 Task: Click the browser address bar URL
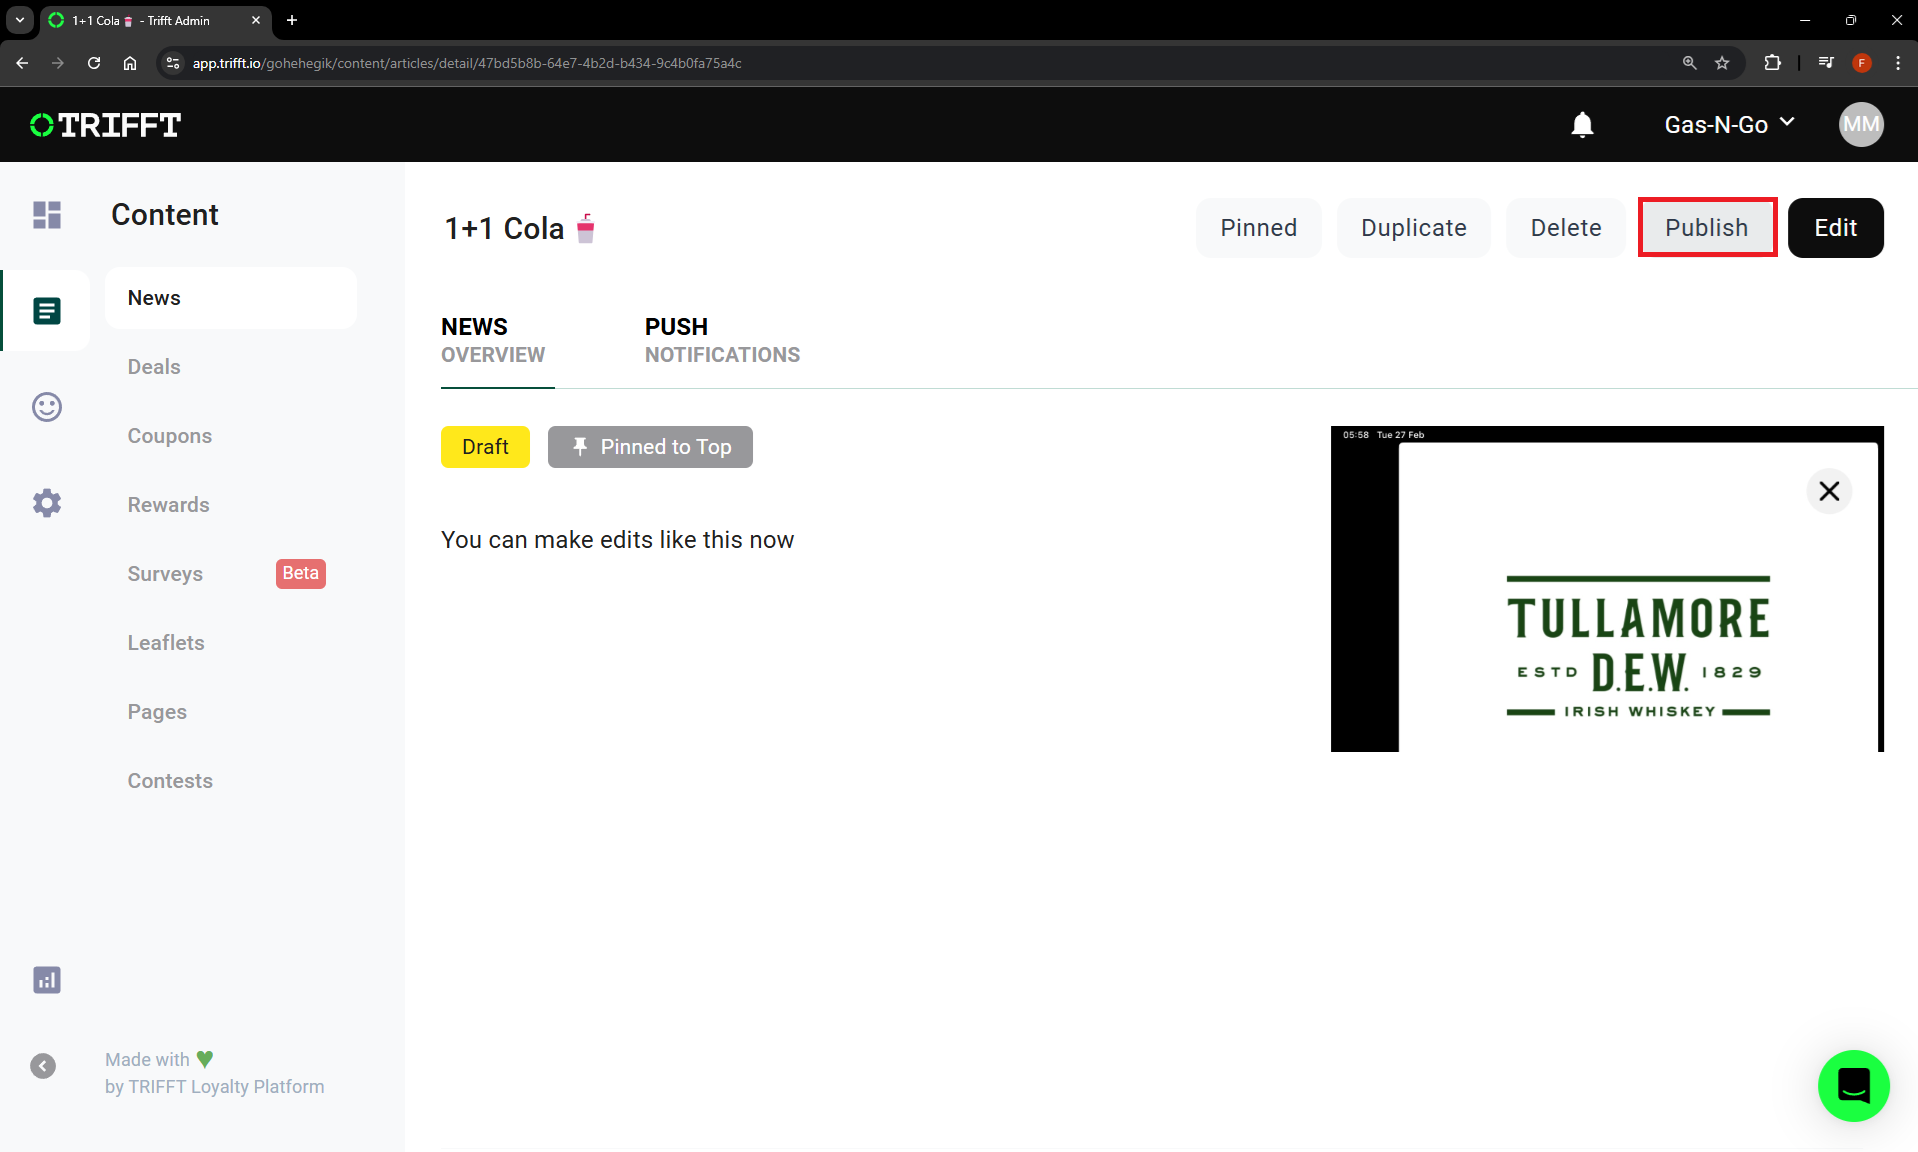[467, 63]
